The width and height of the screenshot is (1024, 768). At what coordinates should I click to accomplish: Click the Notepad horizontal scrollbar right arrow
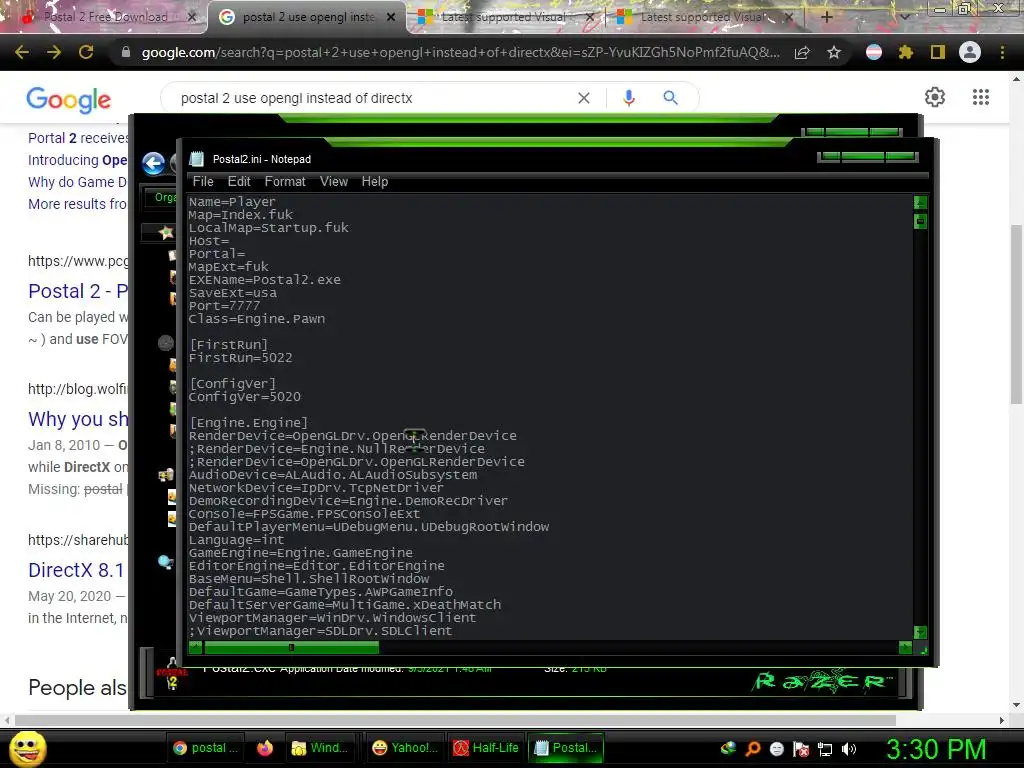(905, 647)
